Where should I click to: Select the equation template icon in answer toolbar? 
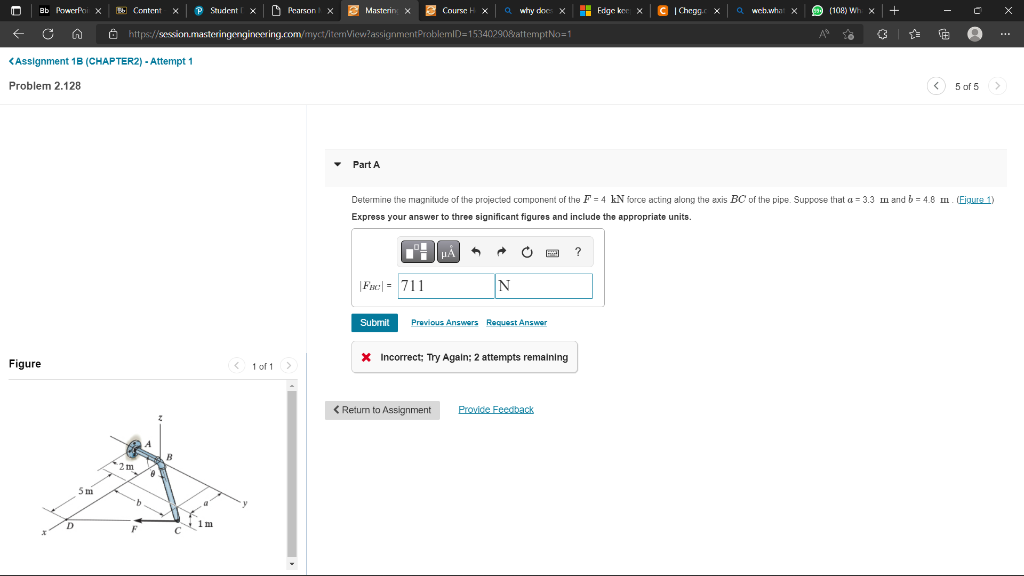point(417,253)
